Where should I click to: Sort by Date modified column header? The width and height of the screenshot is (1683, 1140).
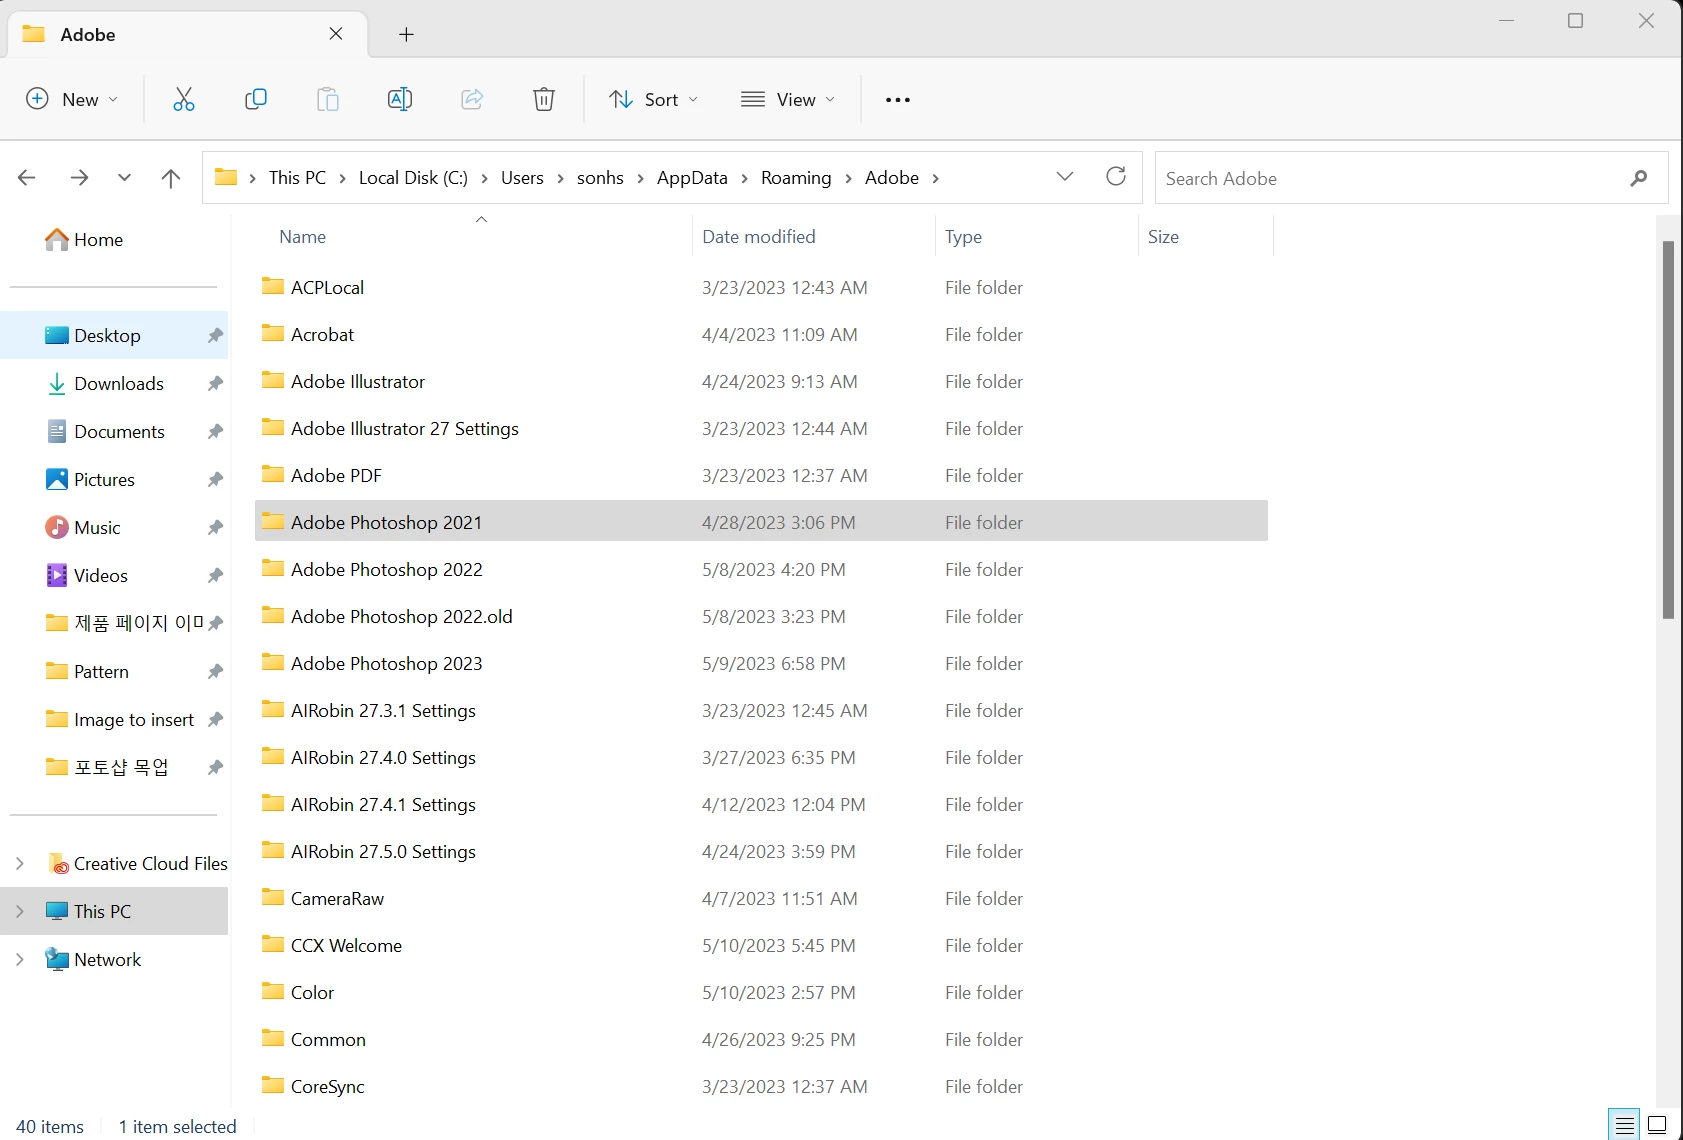tap(759, 237)
